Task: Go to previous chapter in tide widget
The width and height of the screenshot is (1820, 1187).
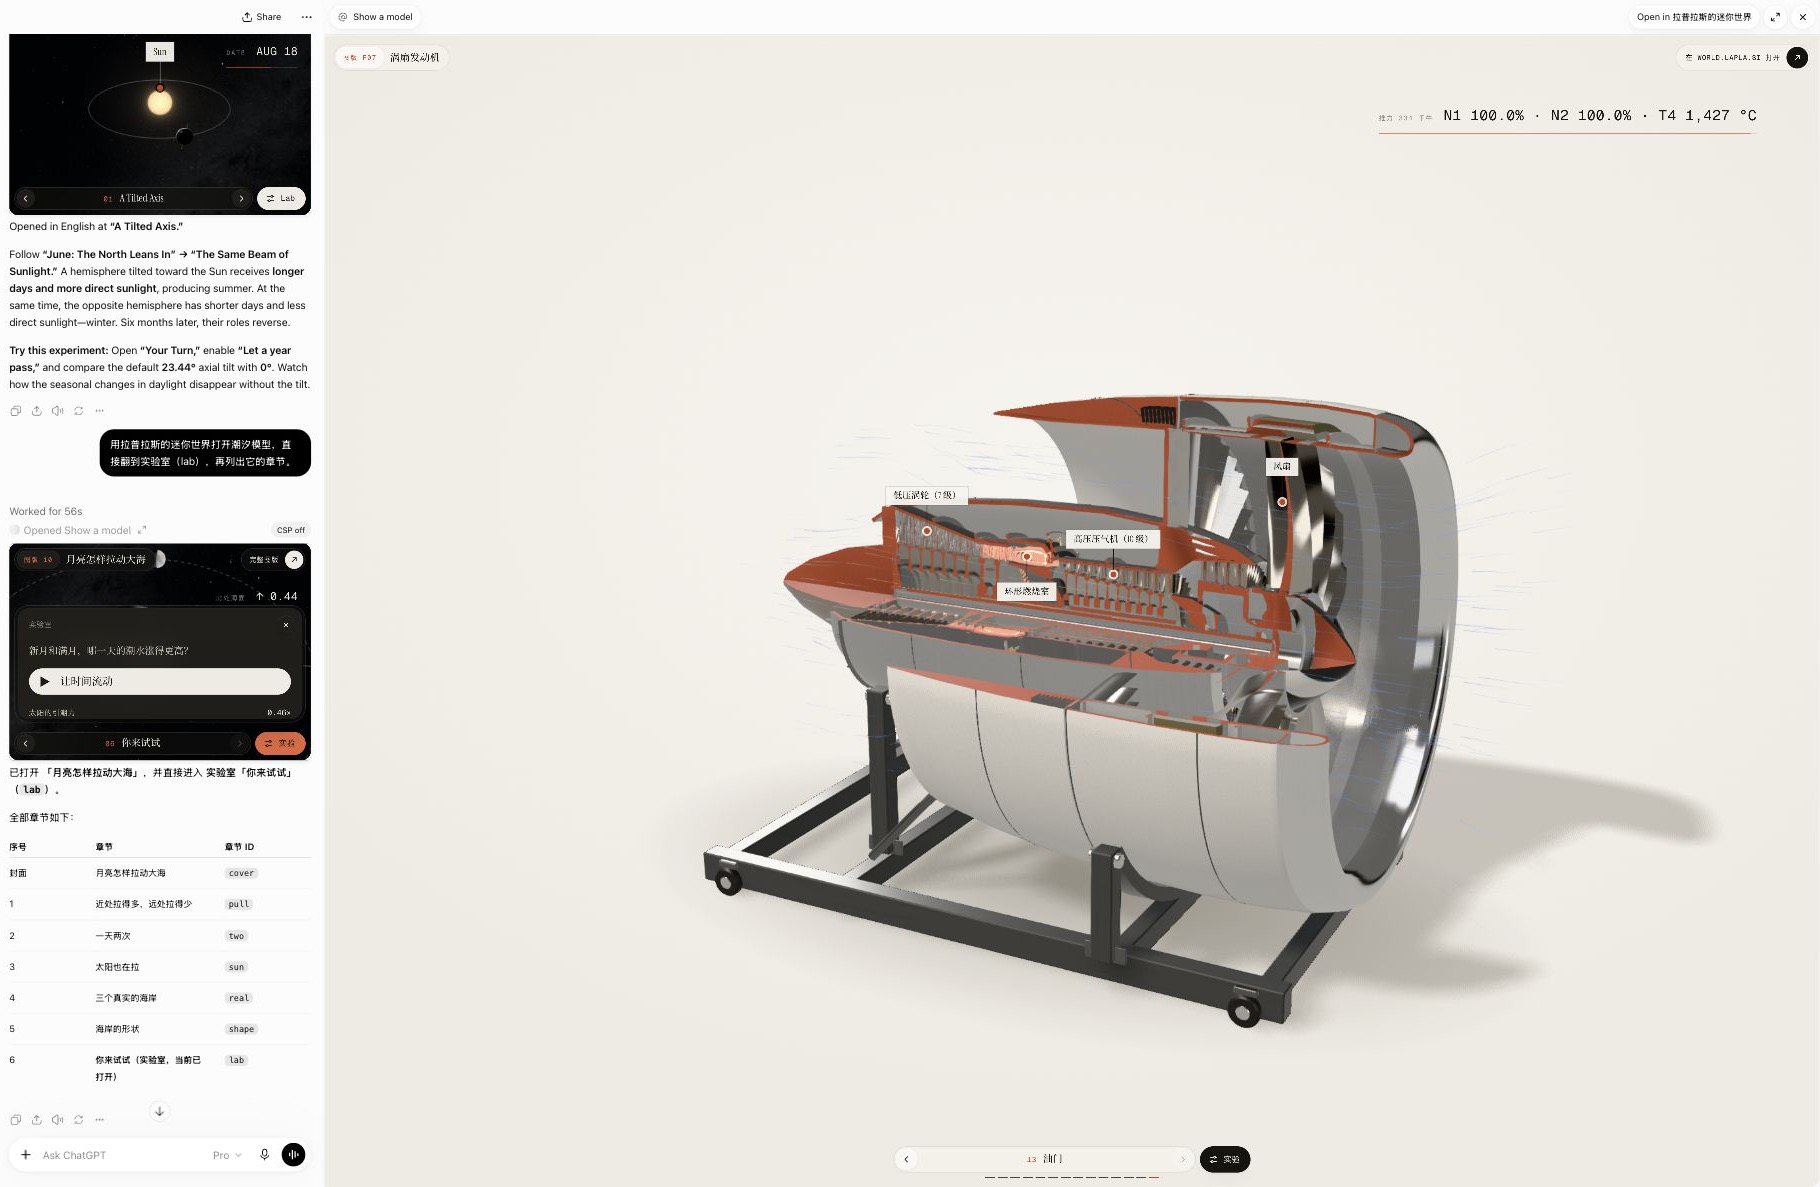Action: pos(26,743)
